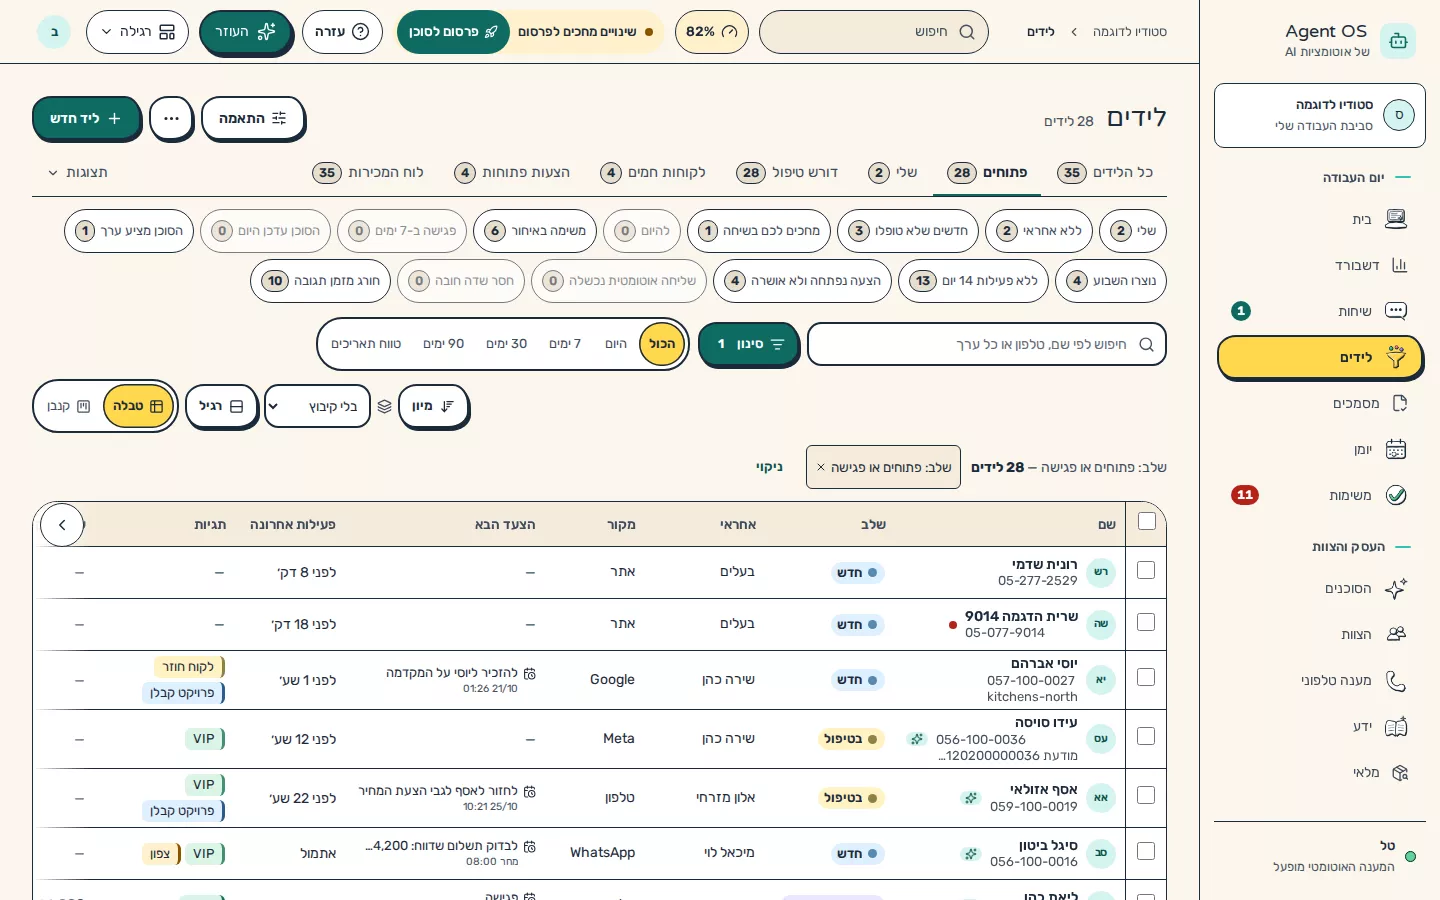Image resolution: width=1440 pixels, height=900 pixels.
Task: Click the ליד חדש new lead button
Action: pos(85,118)
